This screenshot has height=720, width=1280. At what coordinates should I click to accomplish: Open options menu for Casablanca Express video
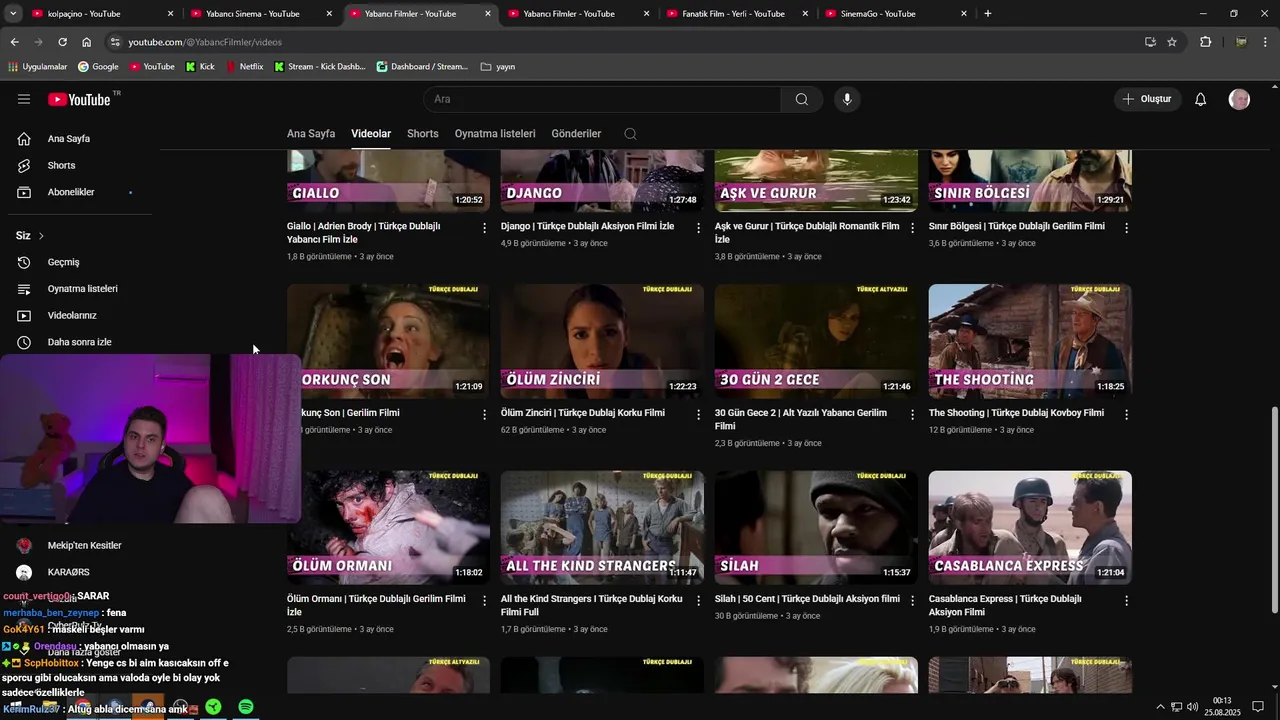coord(1127,601)
